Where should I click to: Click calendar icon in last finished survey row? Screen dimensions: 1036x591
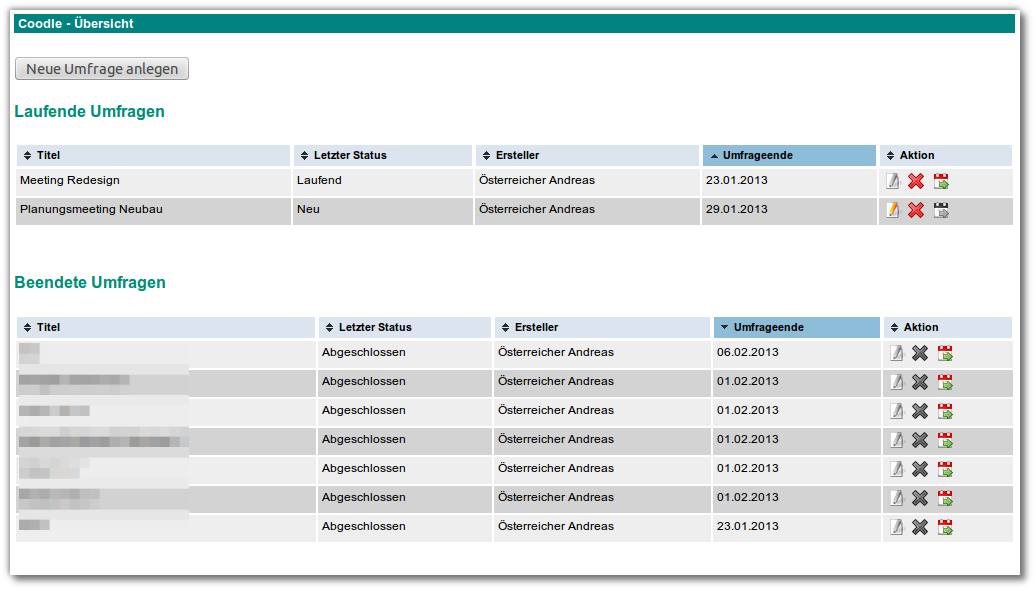(945, 527)
